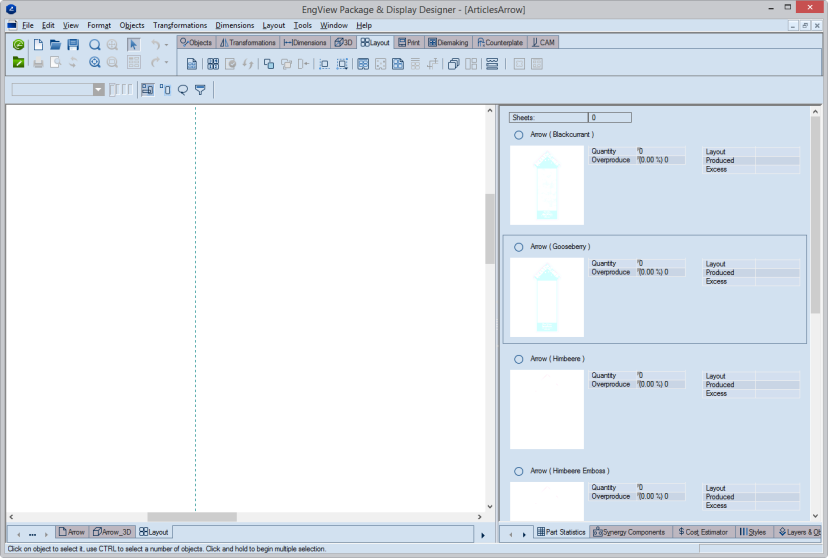Click the Open folder icon

[56, 45]
